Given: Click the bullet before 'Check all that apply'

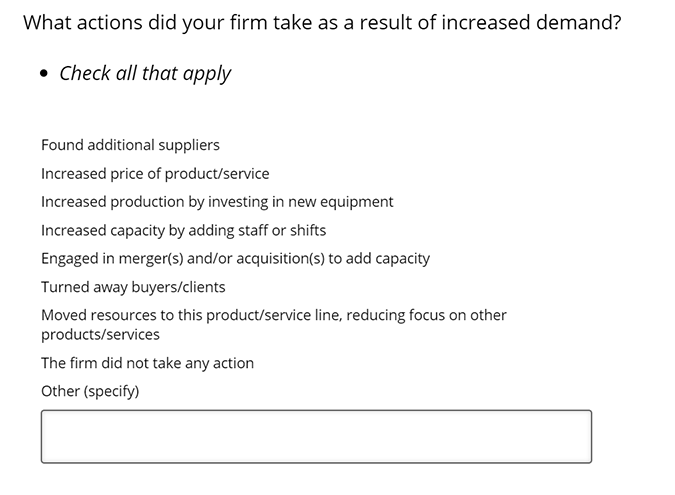Looking at the screenshot, I should (44, 74).
